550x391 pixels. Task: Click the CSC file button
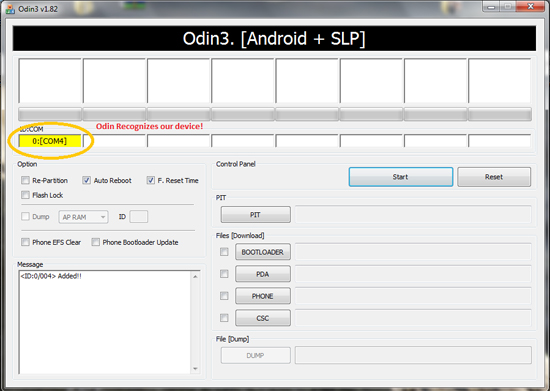263,318
